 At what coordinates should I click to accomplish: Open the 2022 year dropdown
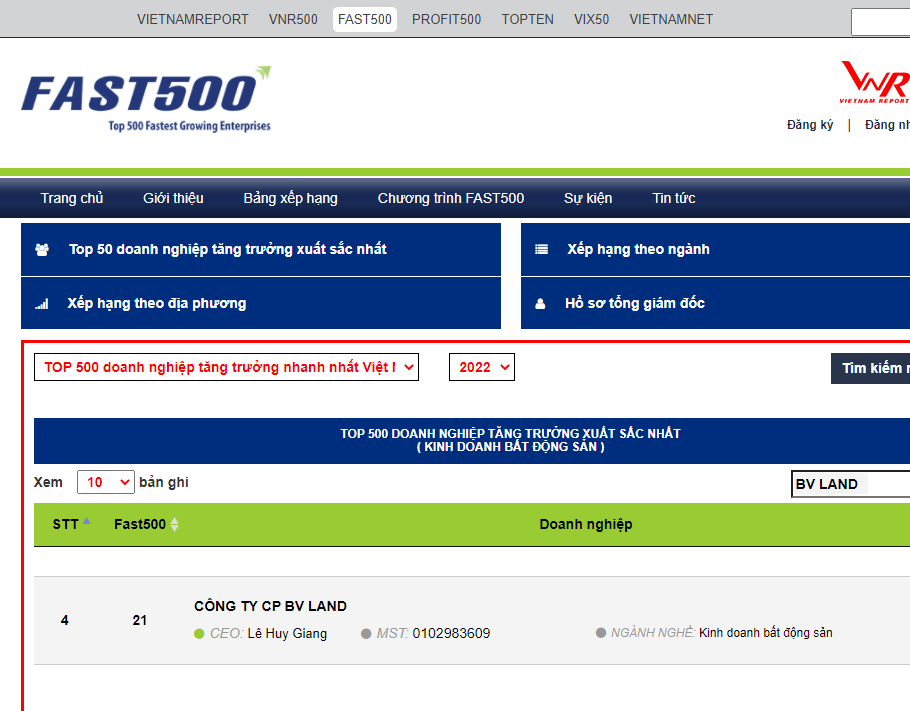click(x=481, y=367)
